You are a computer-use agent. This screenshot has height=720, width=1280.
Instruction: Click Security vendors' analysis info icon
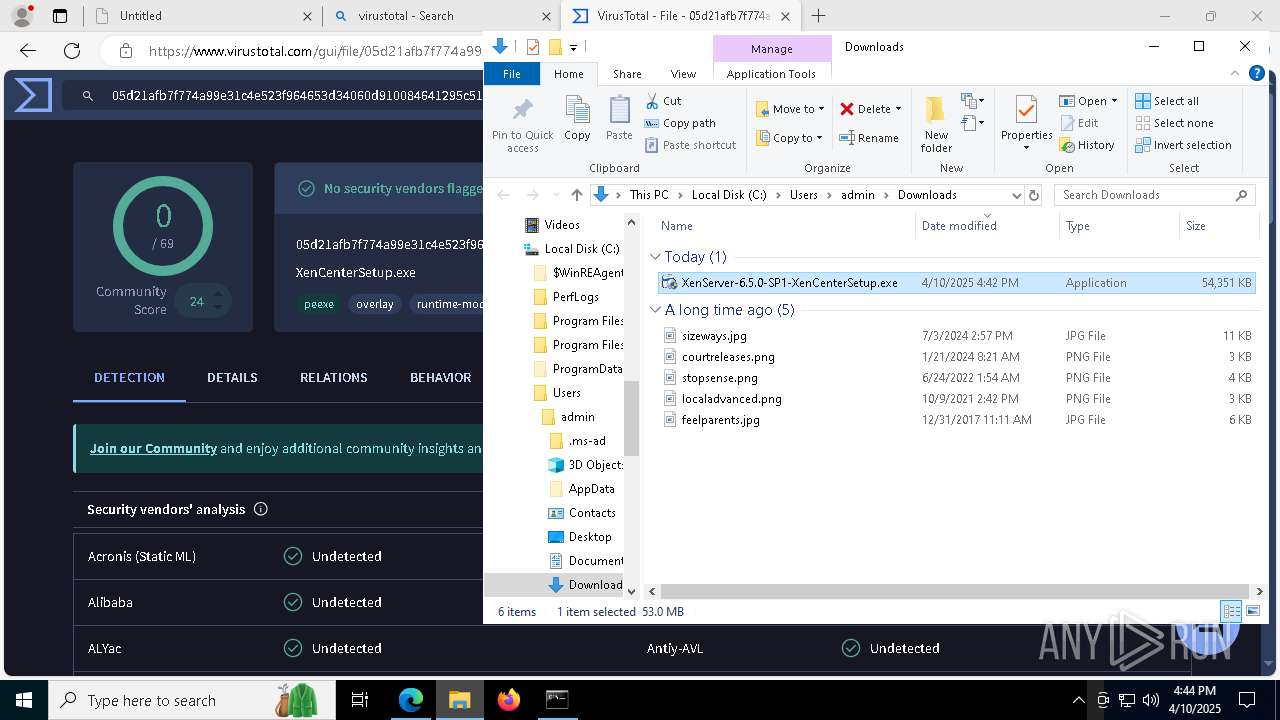click(x=261, y=509)
